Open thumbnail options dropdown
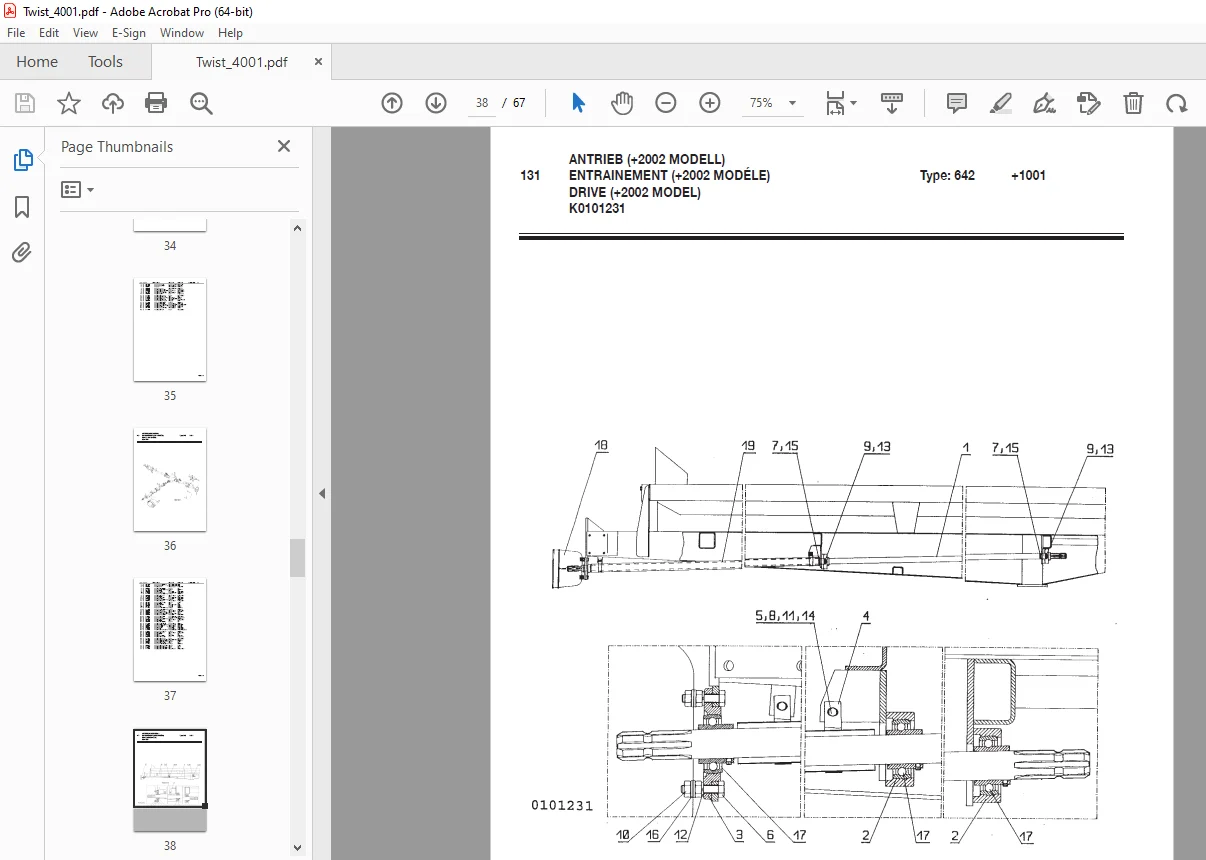1206x860 pixels. pos(78,189)
